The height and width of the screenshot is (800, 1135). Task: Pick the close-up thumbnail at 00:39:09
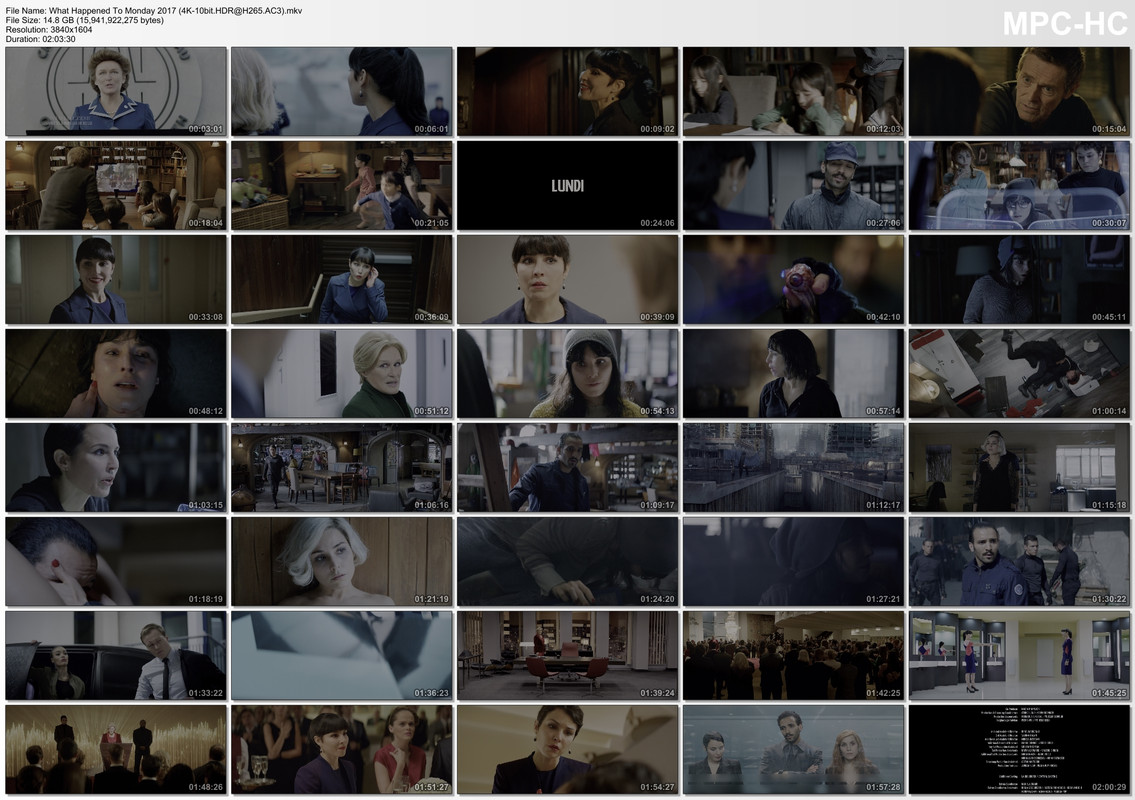click(x=568, y=279)
